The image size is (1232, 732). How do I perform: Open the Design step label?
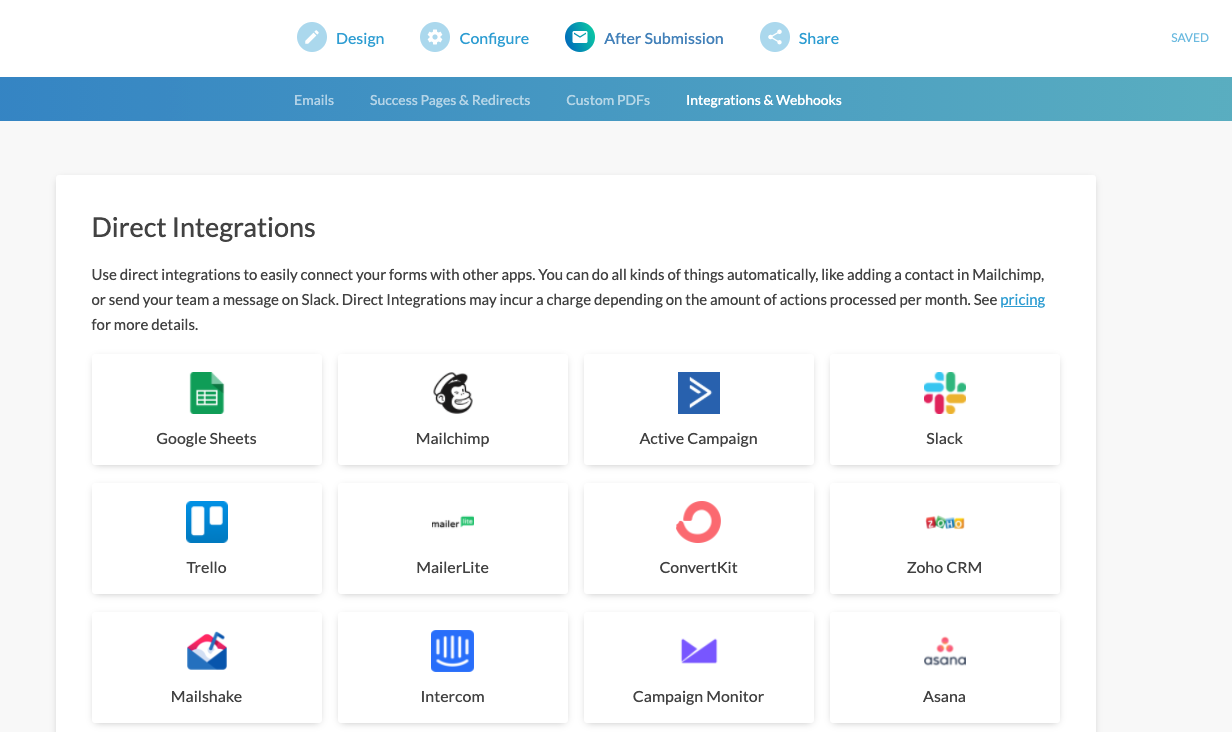(x=360, y=38)
